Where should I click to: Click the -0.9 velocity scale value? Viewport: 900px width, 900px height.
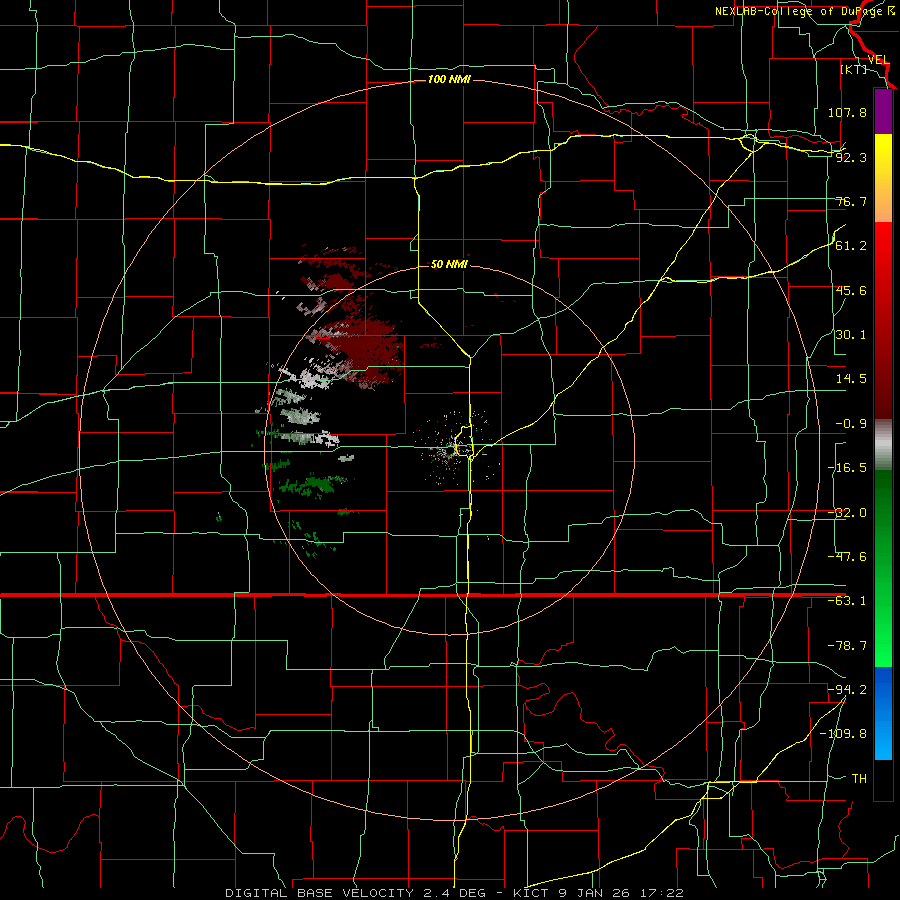click(851, 424)
